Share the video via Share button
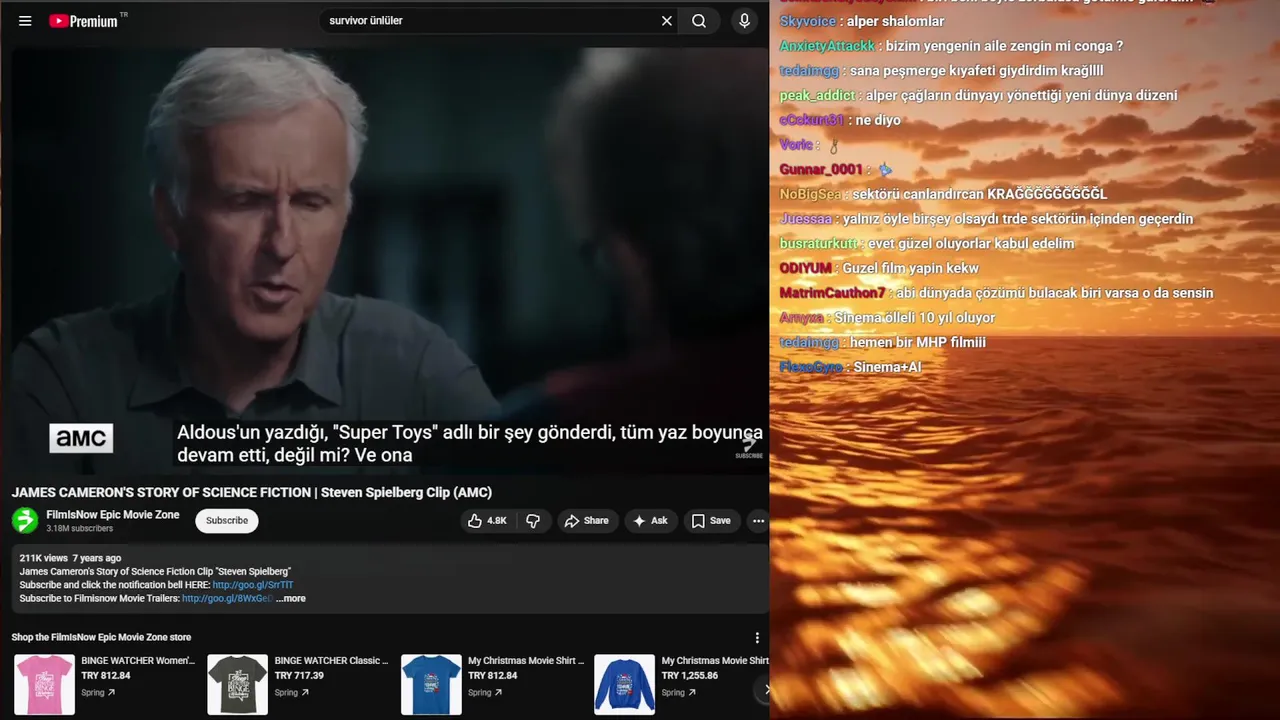Image resolution: width=1280 pixels, height=720 pixels. tap(587, 521)
